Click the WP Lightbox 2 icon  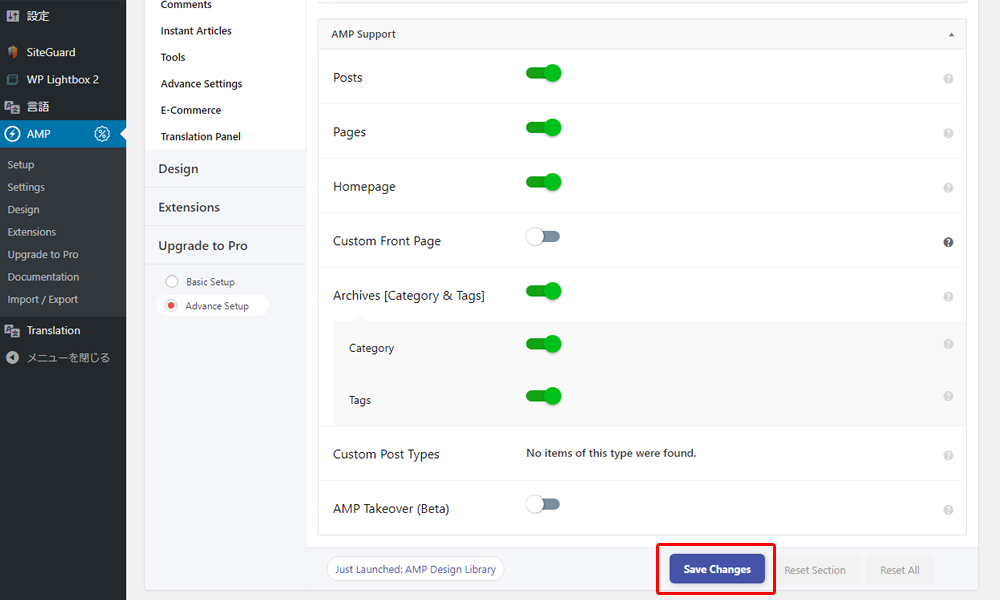12,80
